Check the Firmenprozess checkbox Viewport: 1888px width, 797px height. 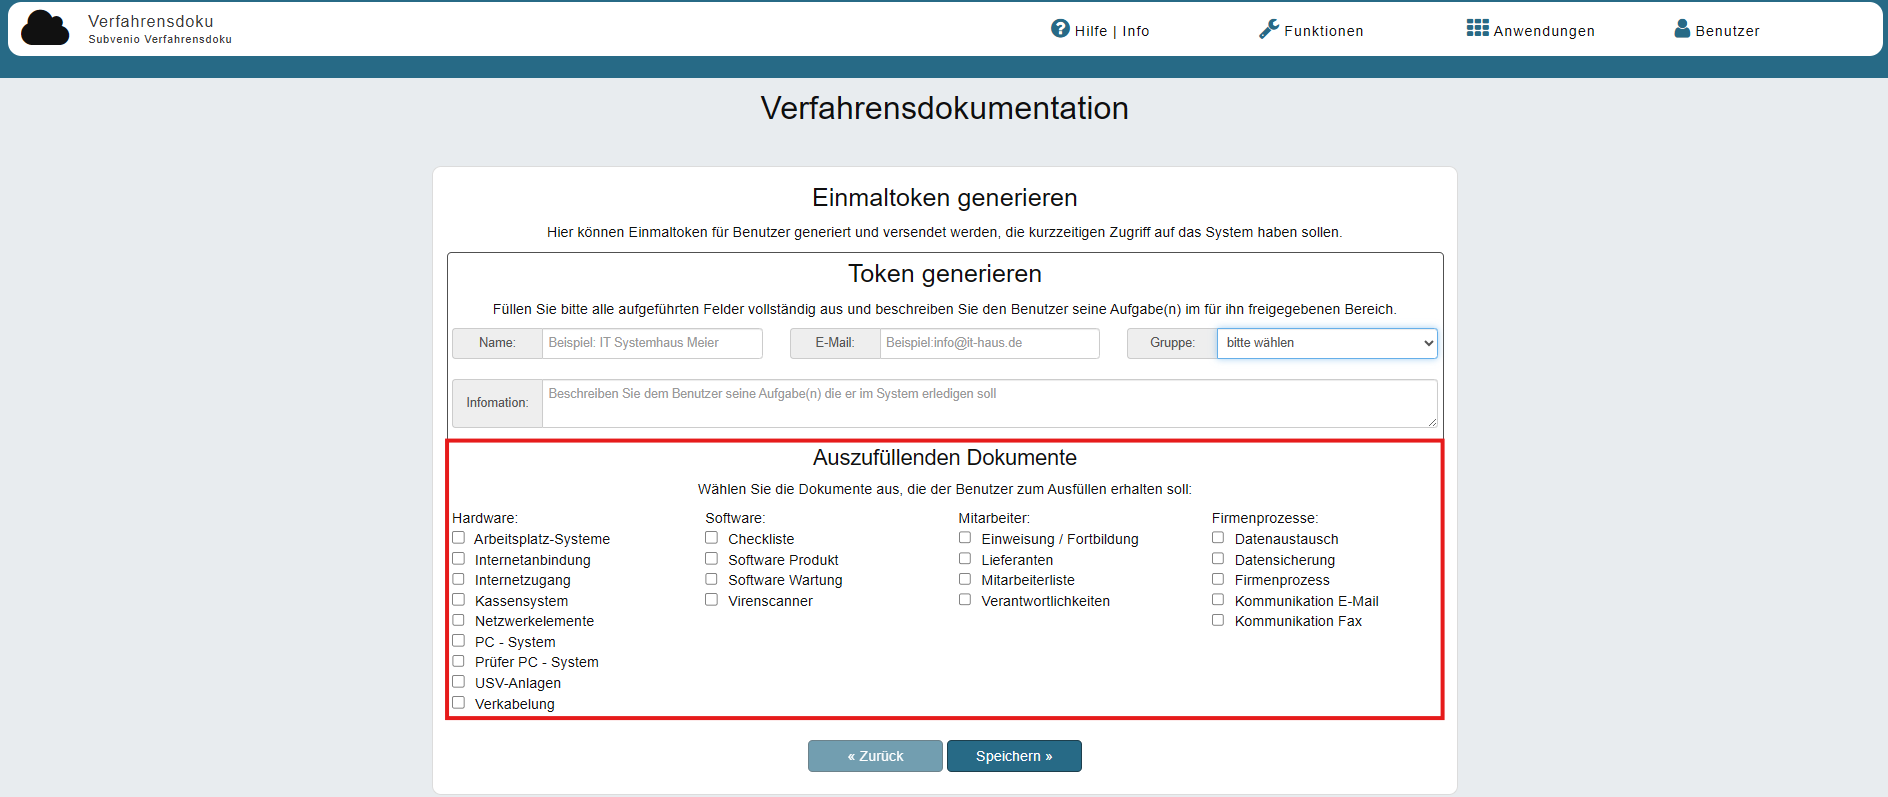click(x=1218, y=579)
